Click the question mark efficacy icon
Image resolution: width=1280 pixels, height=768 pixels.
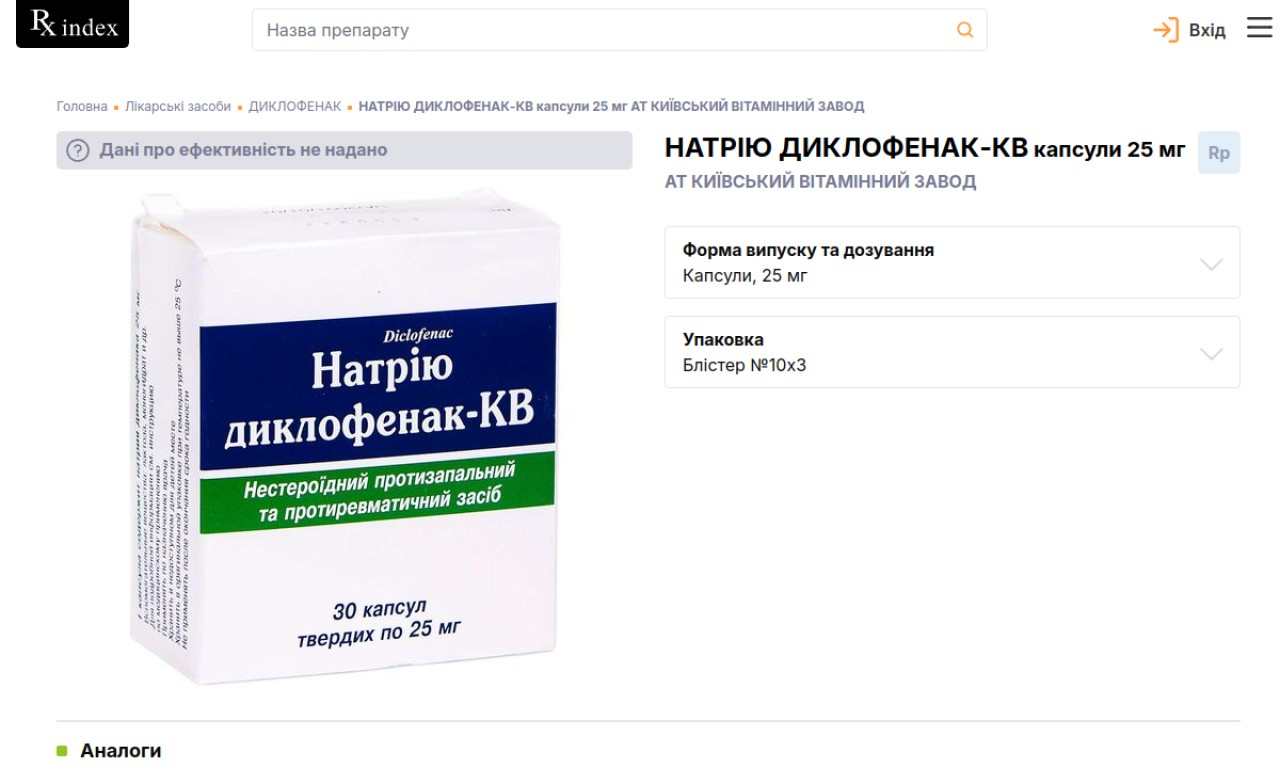point(78,151)
